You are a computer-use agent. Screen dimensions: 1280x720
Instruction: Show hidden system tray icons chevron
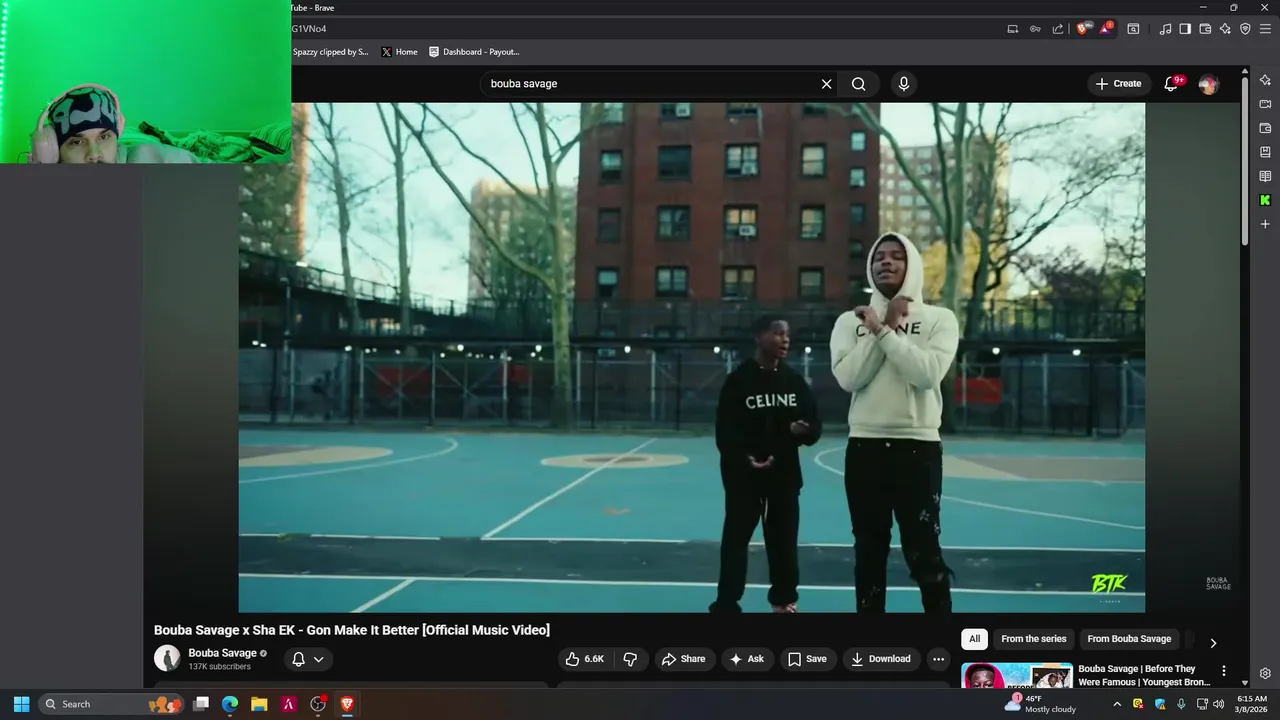point(1117,704)
